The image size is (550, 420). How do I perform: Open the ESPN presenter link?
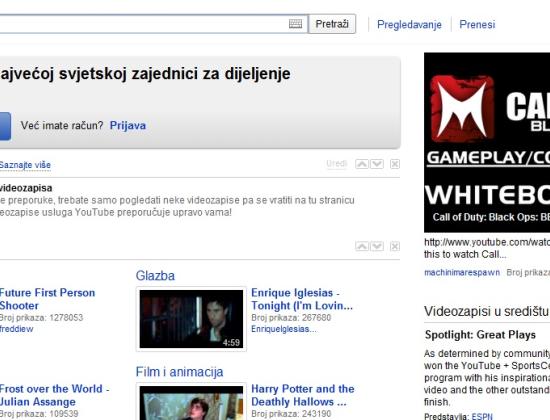(x=482, y=416)
